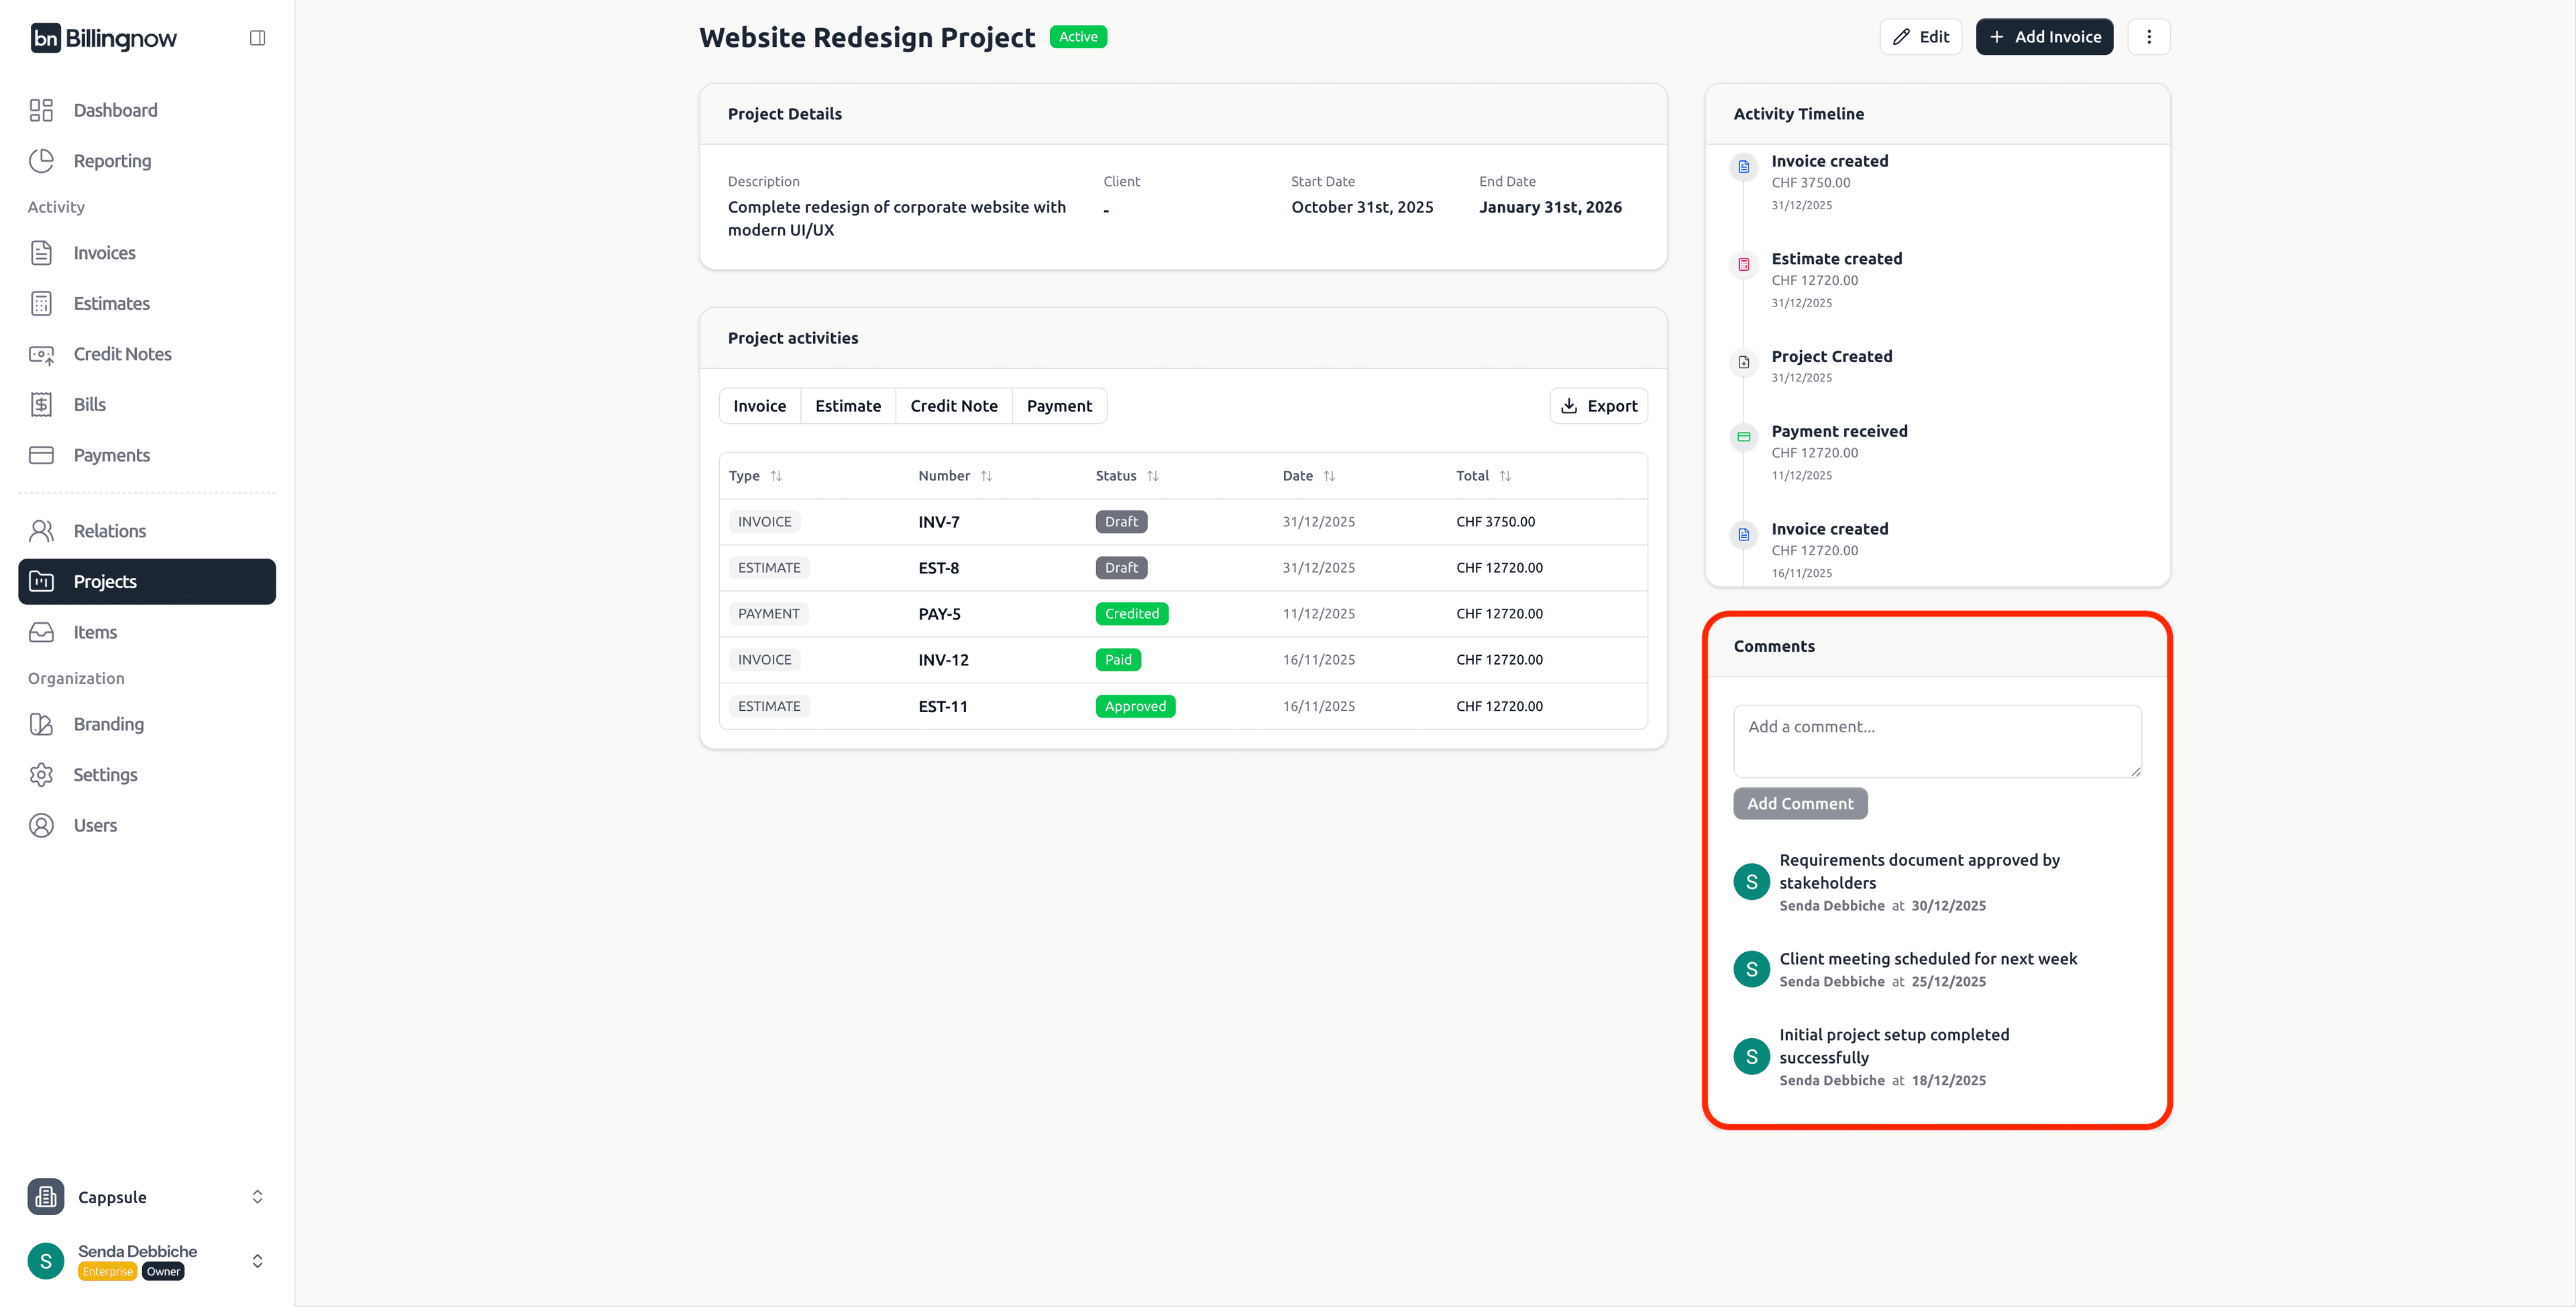Open the three-dot overflow menu
The image size is (2576, 1307).
2149,36
